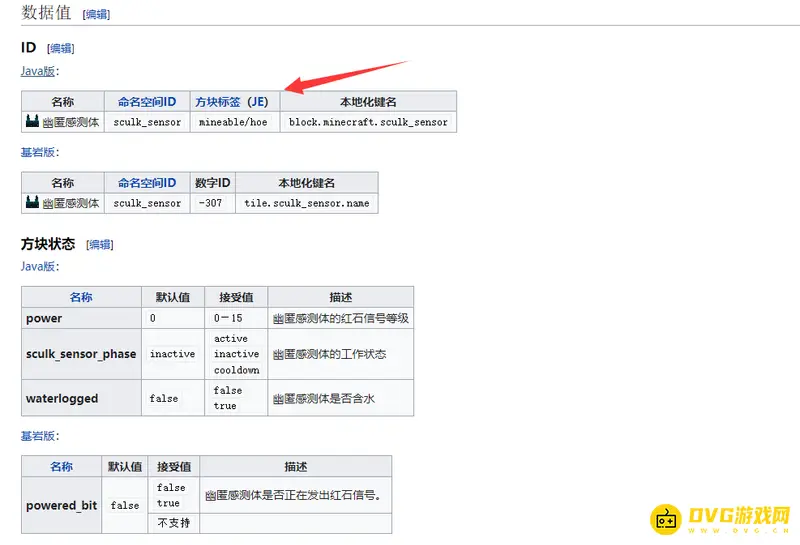Click the sculk sensor icon in the Java ID table
This screenshot has height=545, width=800.
tap(33, 122)
